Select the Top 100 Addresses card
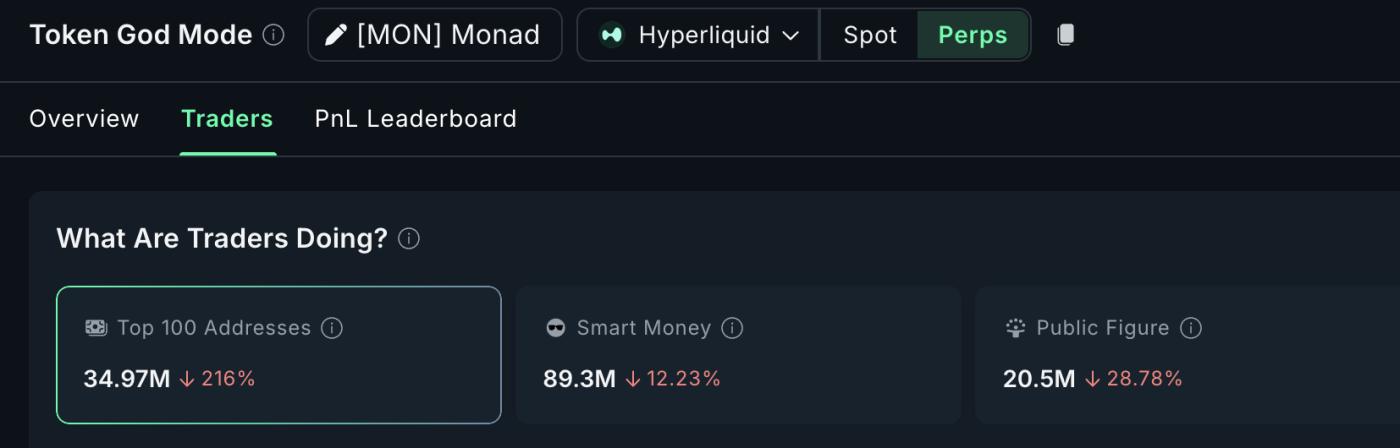 click(x=278, y=355)
